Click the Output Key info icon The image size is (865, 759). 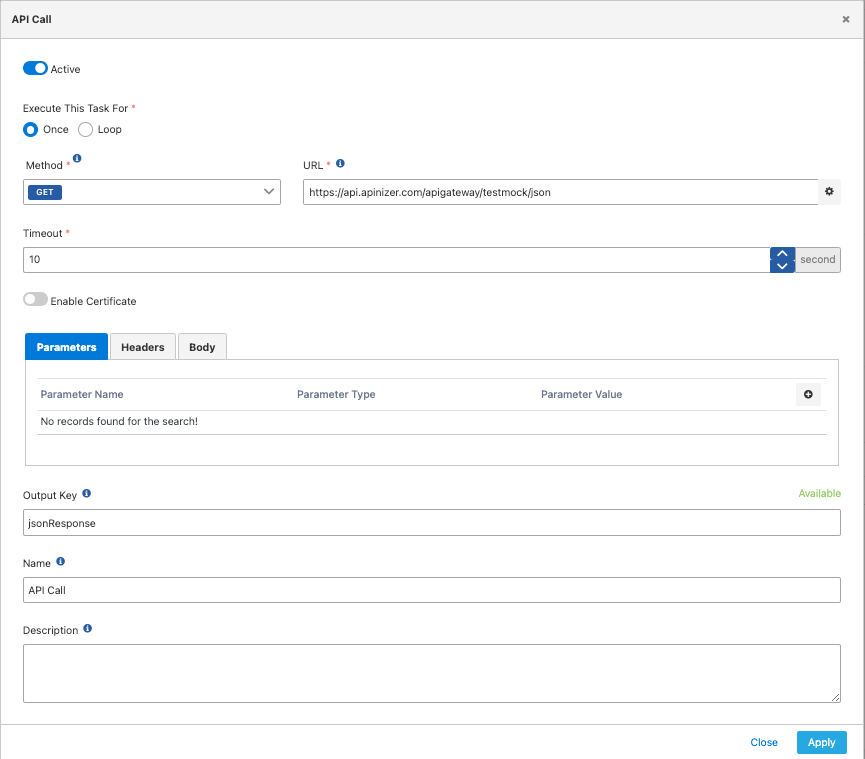tap(87, 494)
